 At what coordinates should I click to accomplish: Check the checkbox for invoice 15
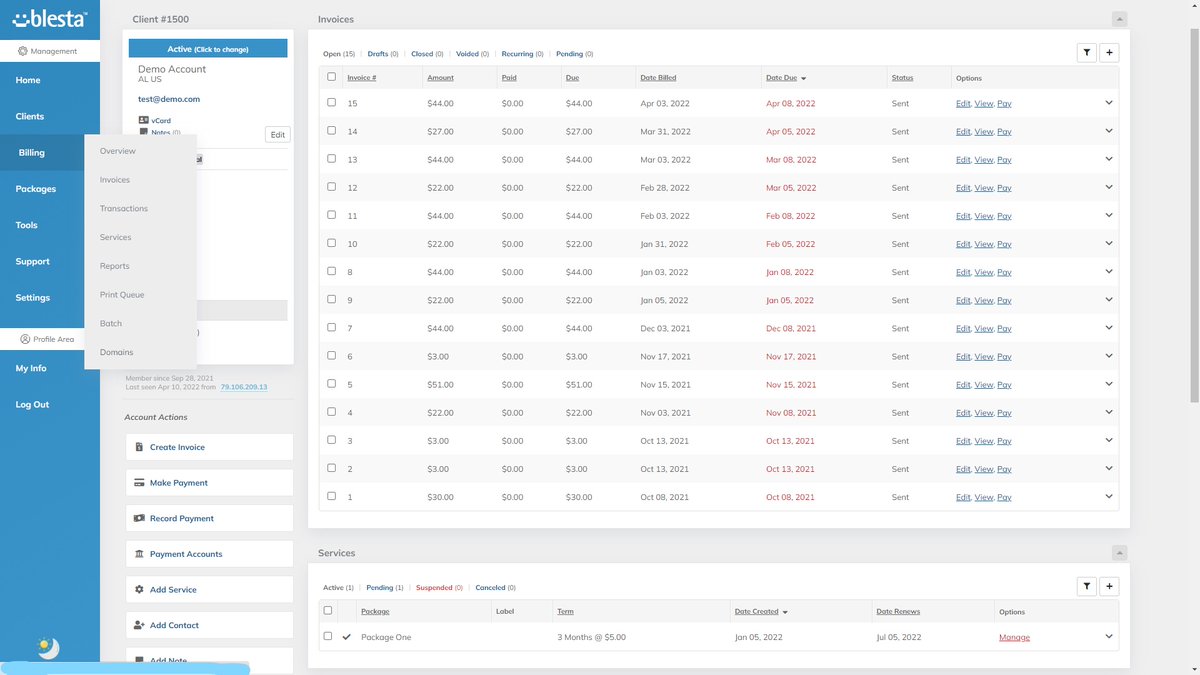[331, 103]
